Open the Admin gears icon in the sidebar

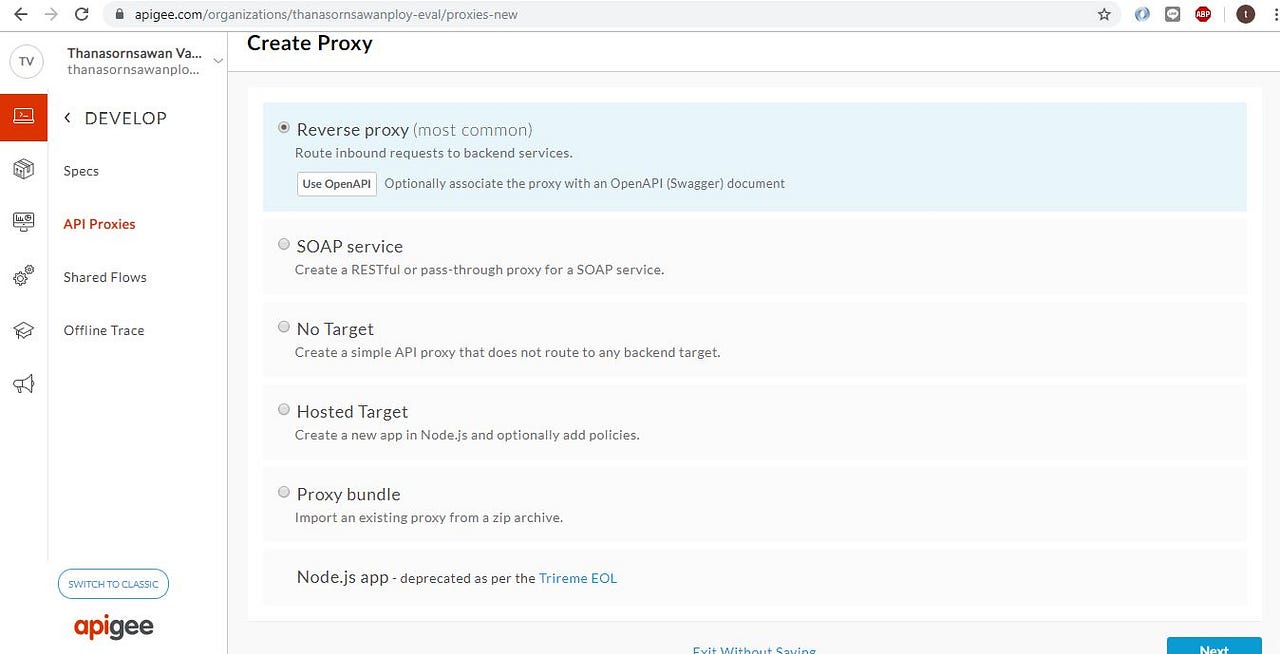point(23,276)
